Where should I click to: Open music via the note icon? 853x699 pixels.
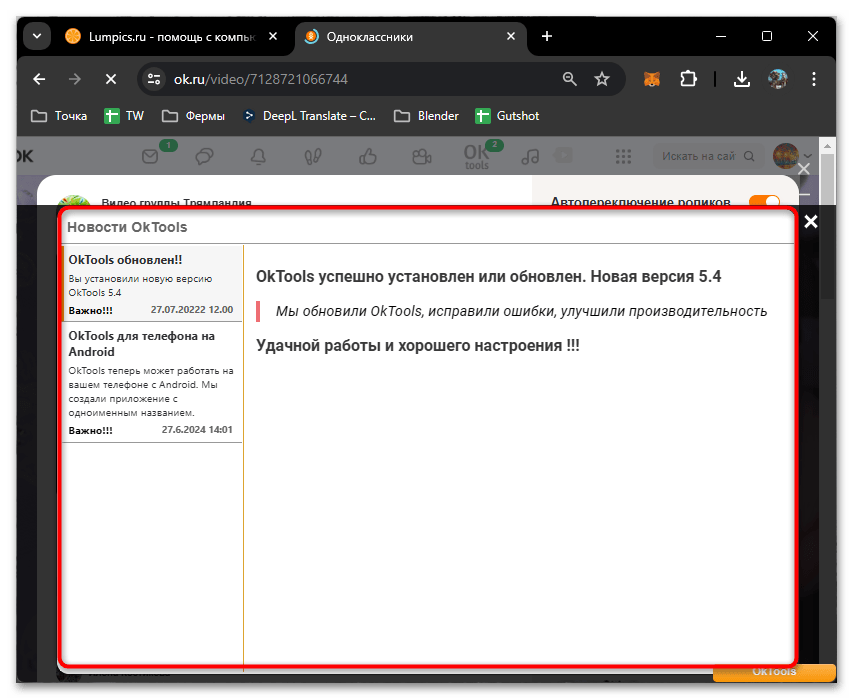pos(531,156)
